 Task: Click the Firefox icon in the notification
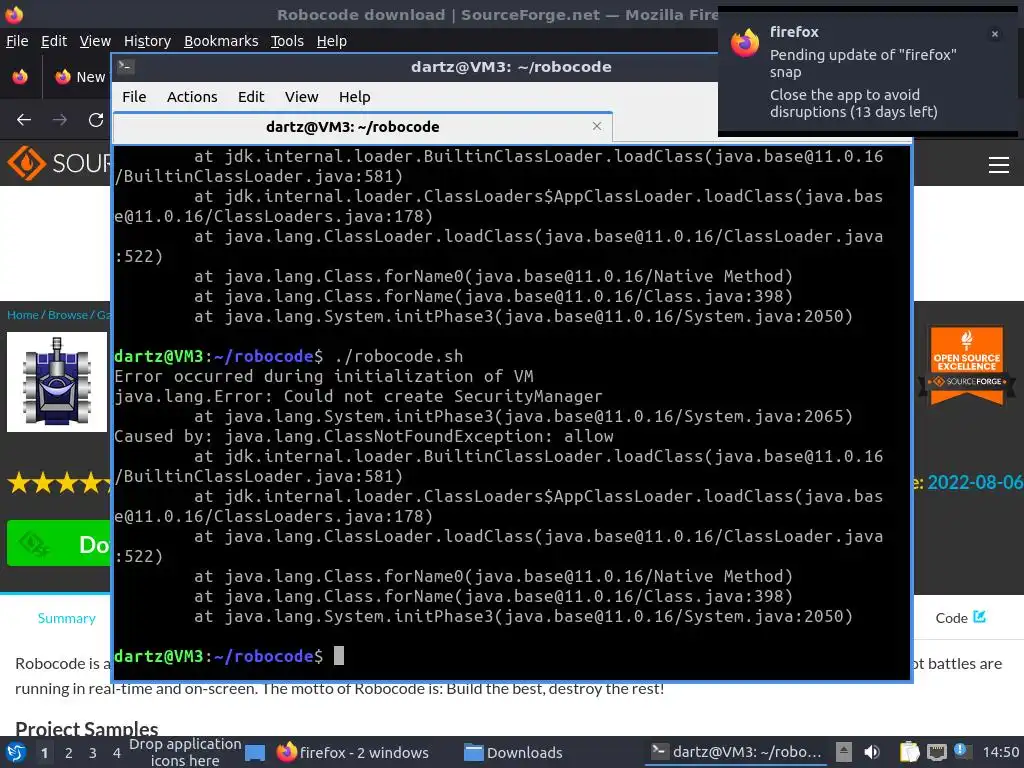coord(745,44)
